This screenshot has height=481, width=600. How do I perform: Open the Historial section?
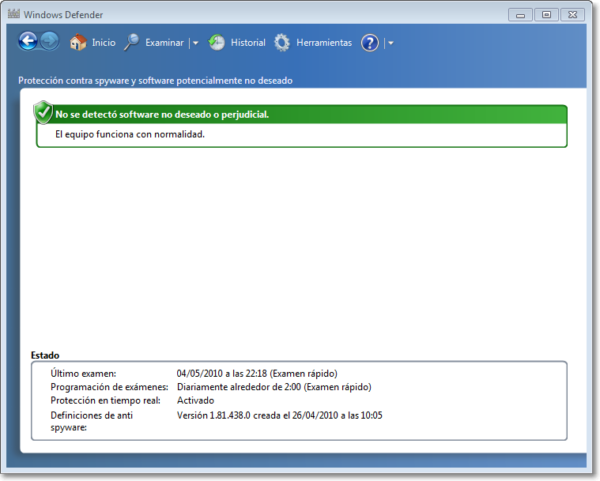[x=248, y=42]
